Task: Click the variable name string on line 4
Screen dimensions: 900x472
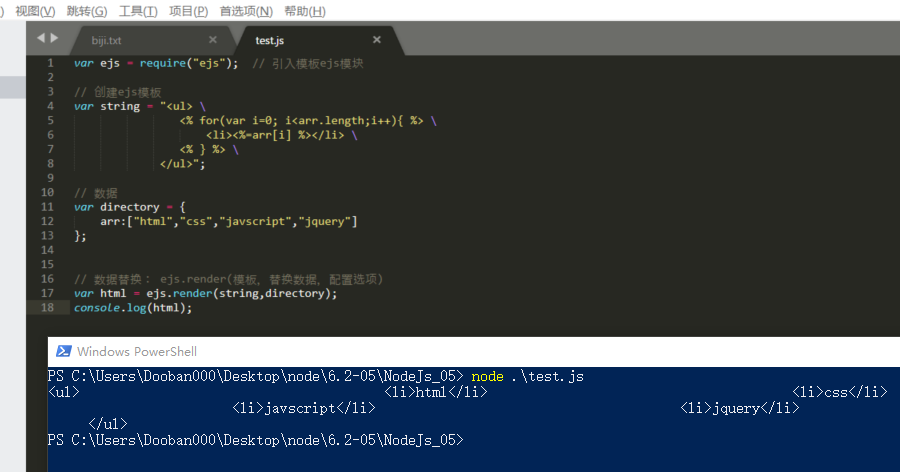Action: click(120, 106)
